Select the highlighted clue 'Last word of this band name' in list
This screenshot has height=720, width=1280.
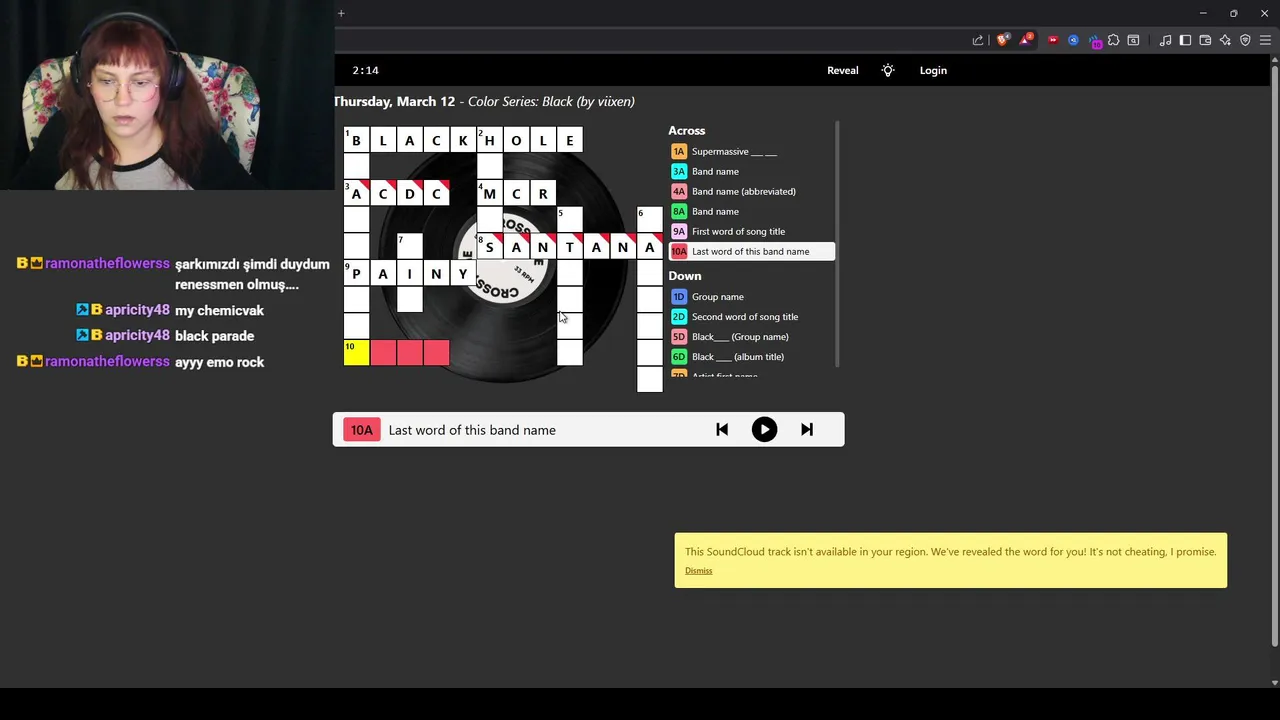coord(751,251)
